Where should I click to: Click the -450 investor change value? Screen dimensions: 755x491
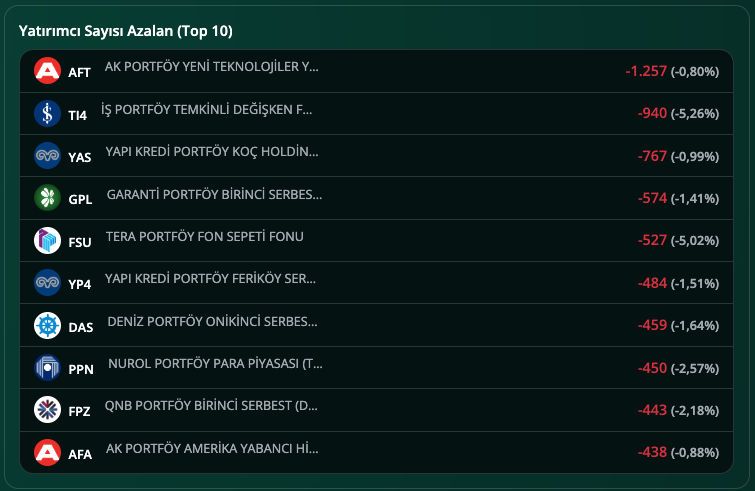point(652,368)
